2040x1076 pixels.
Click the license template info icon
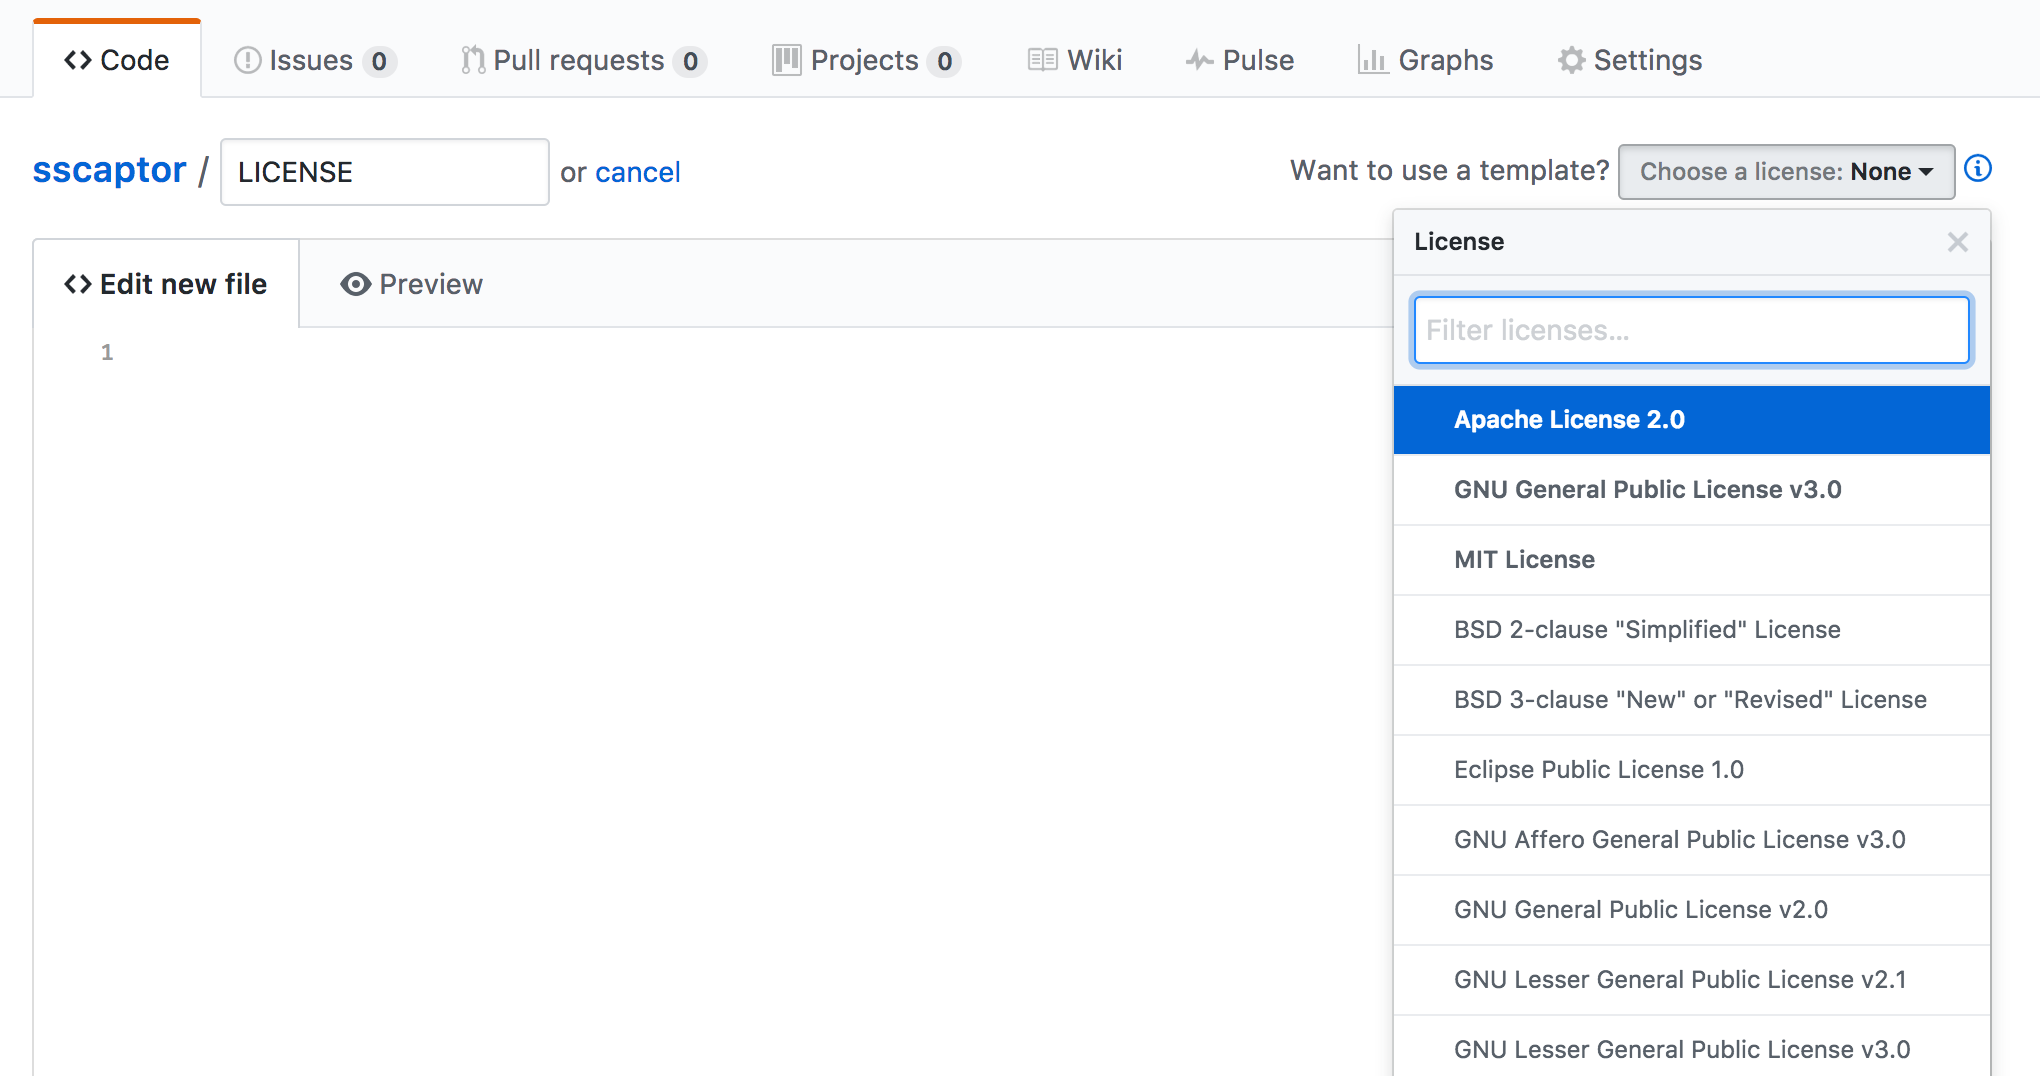point(1978,169)
